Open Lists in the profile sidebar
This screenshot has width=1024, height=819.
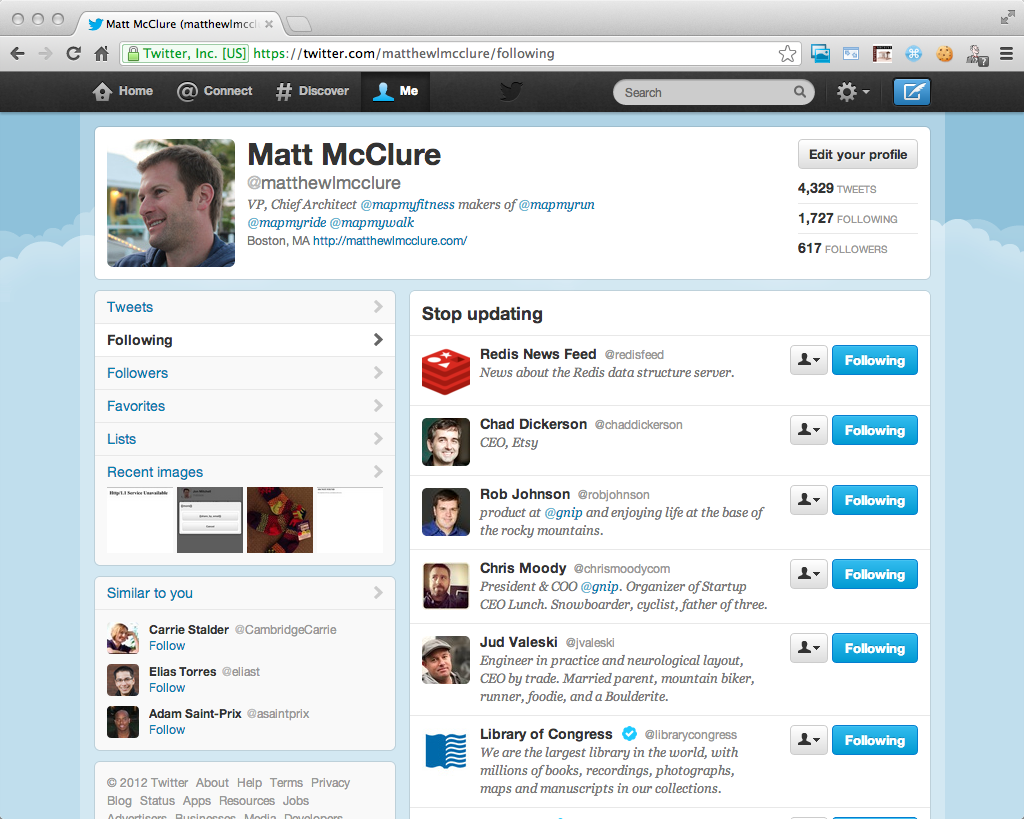click(245, 439)
